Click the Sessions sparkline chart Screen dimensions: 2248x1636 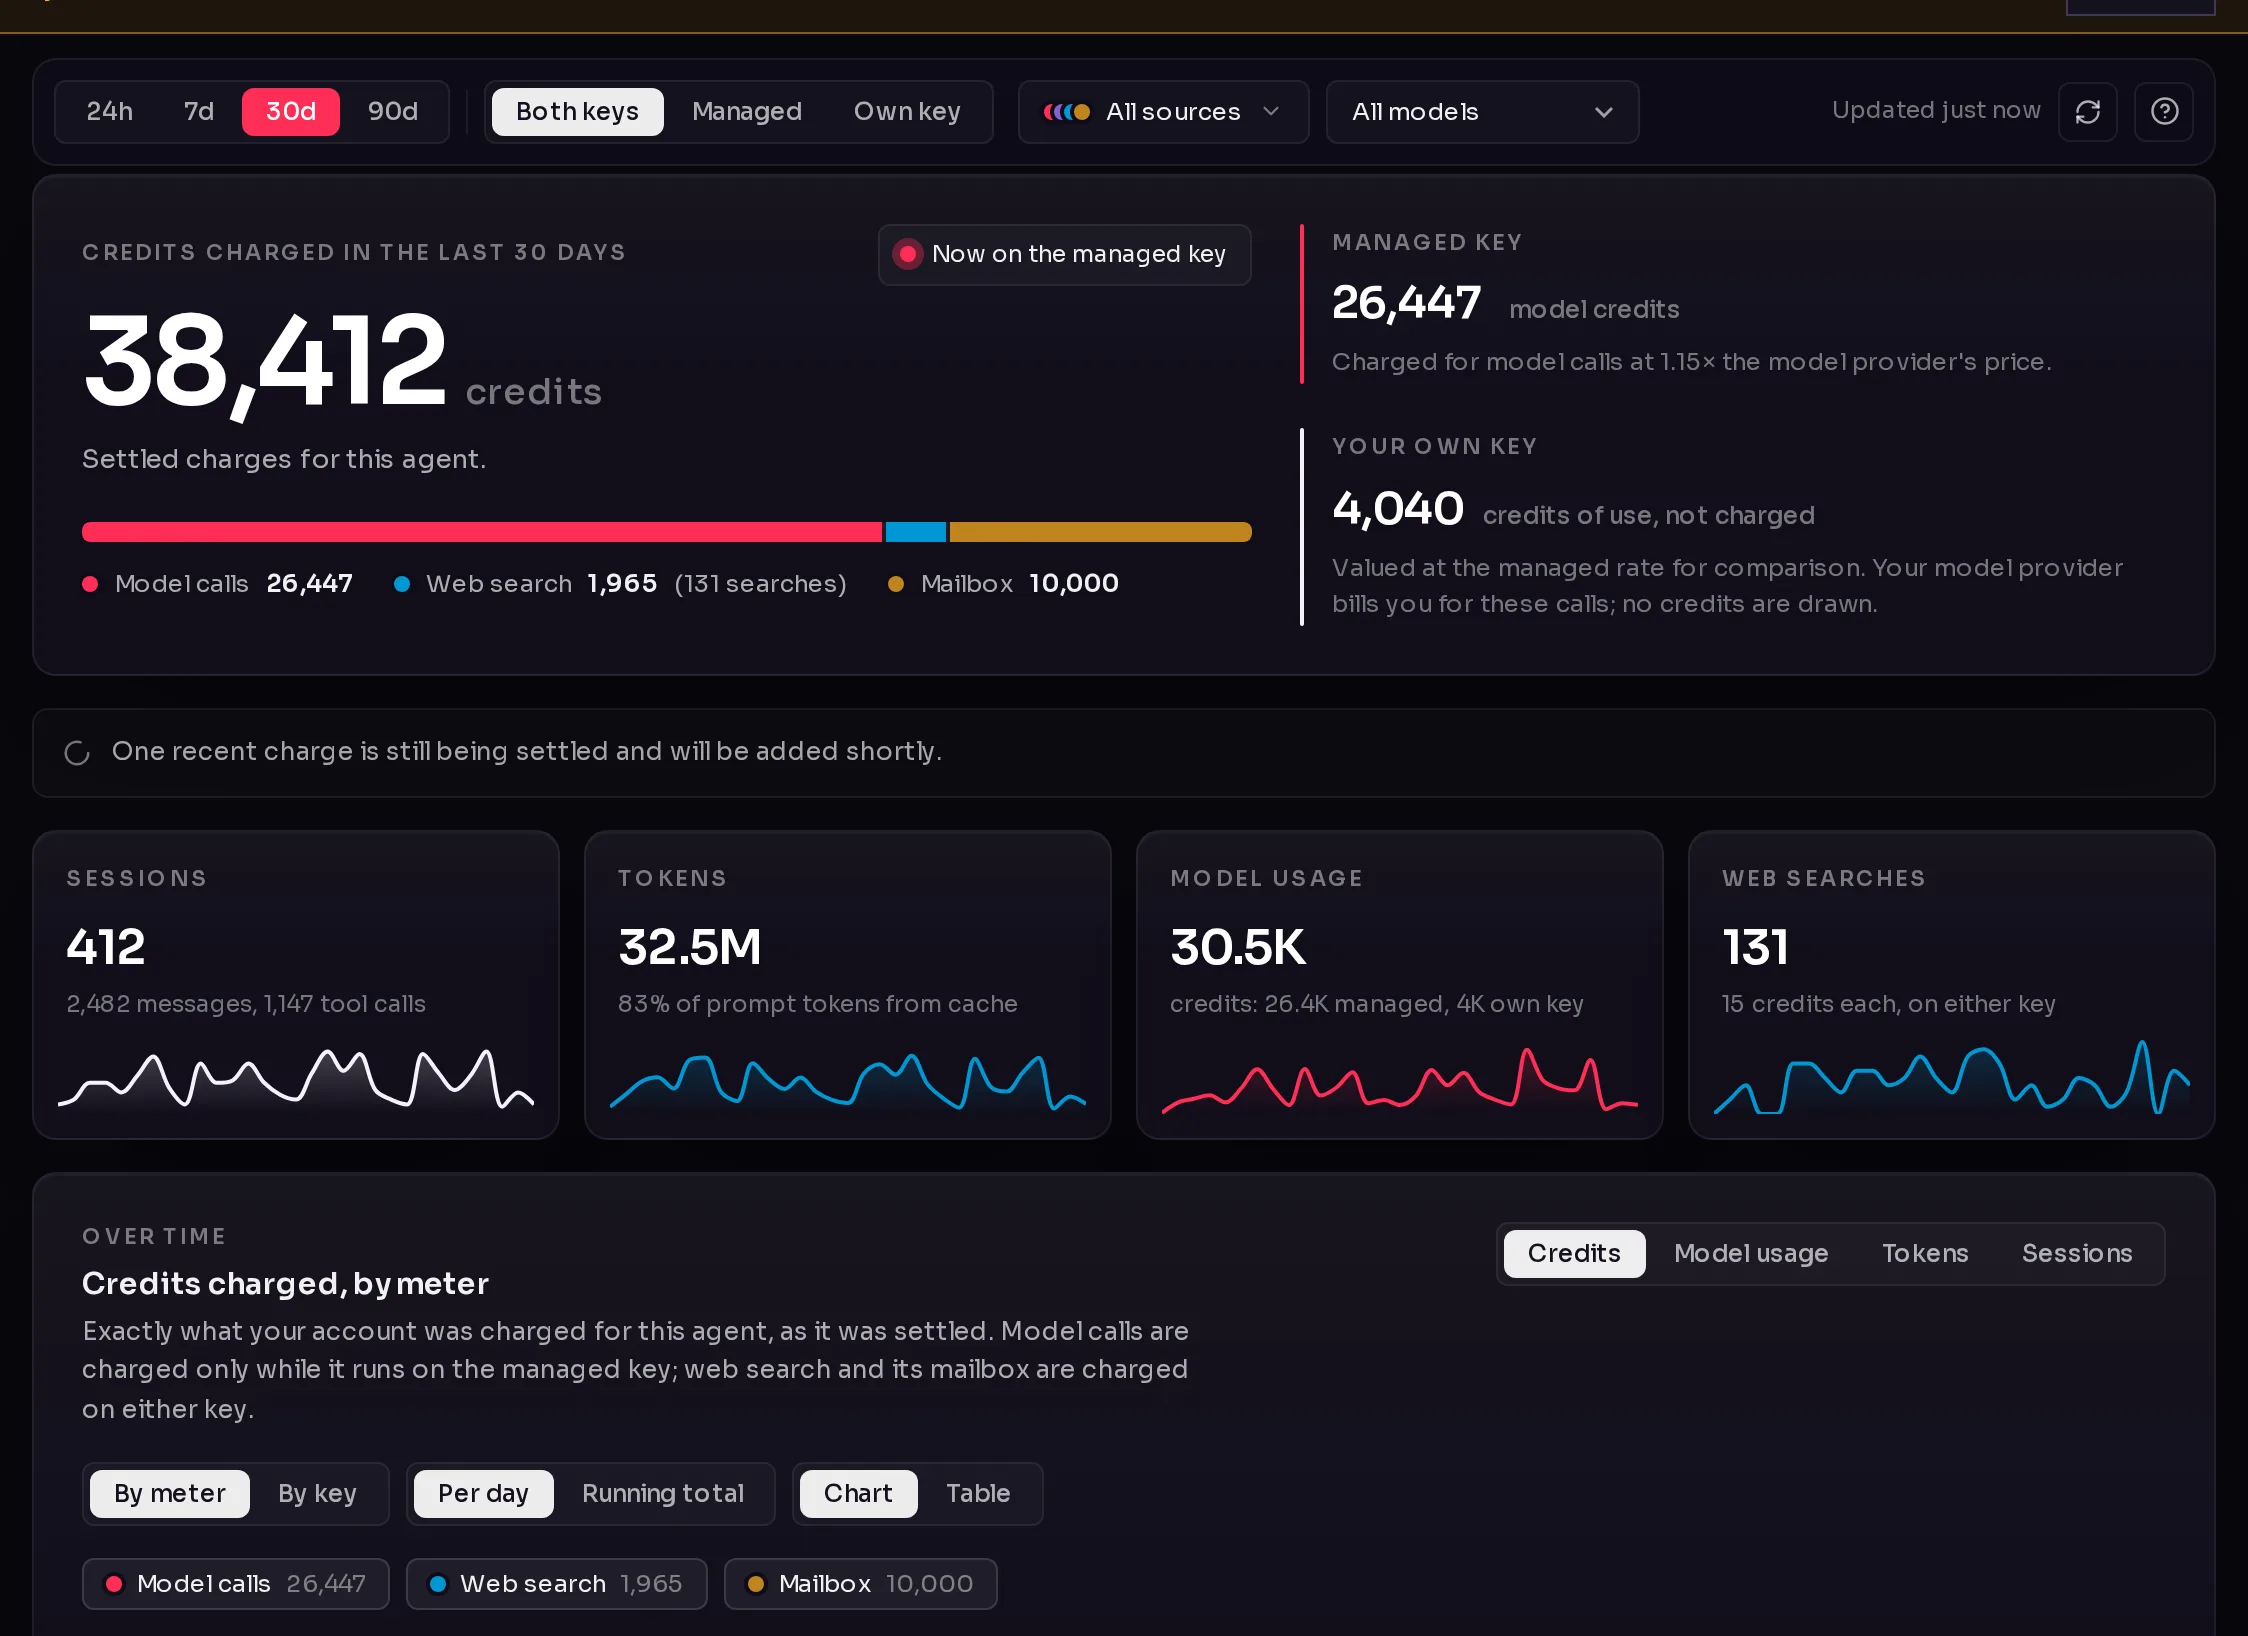tap(296, 1078)
